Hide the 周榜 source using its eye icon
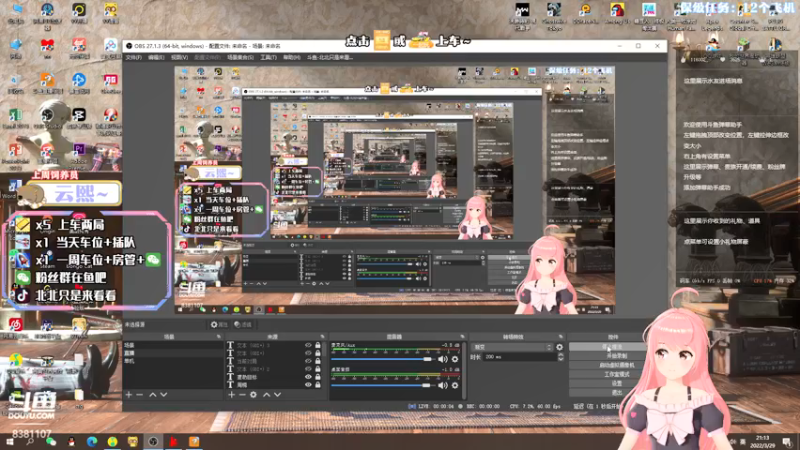The height and width of the screenshot is (450, 800). pos(308,385)
